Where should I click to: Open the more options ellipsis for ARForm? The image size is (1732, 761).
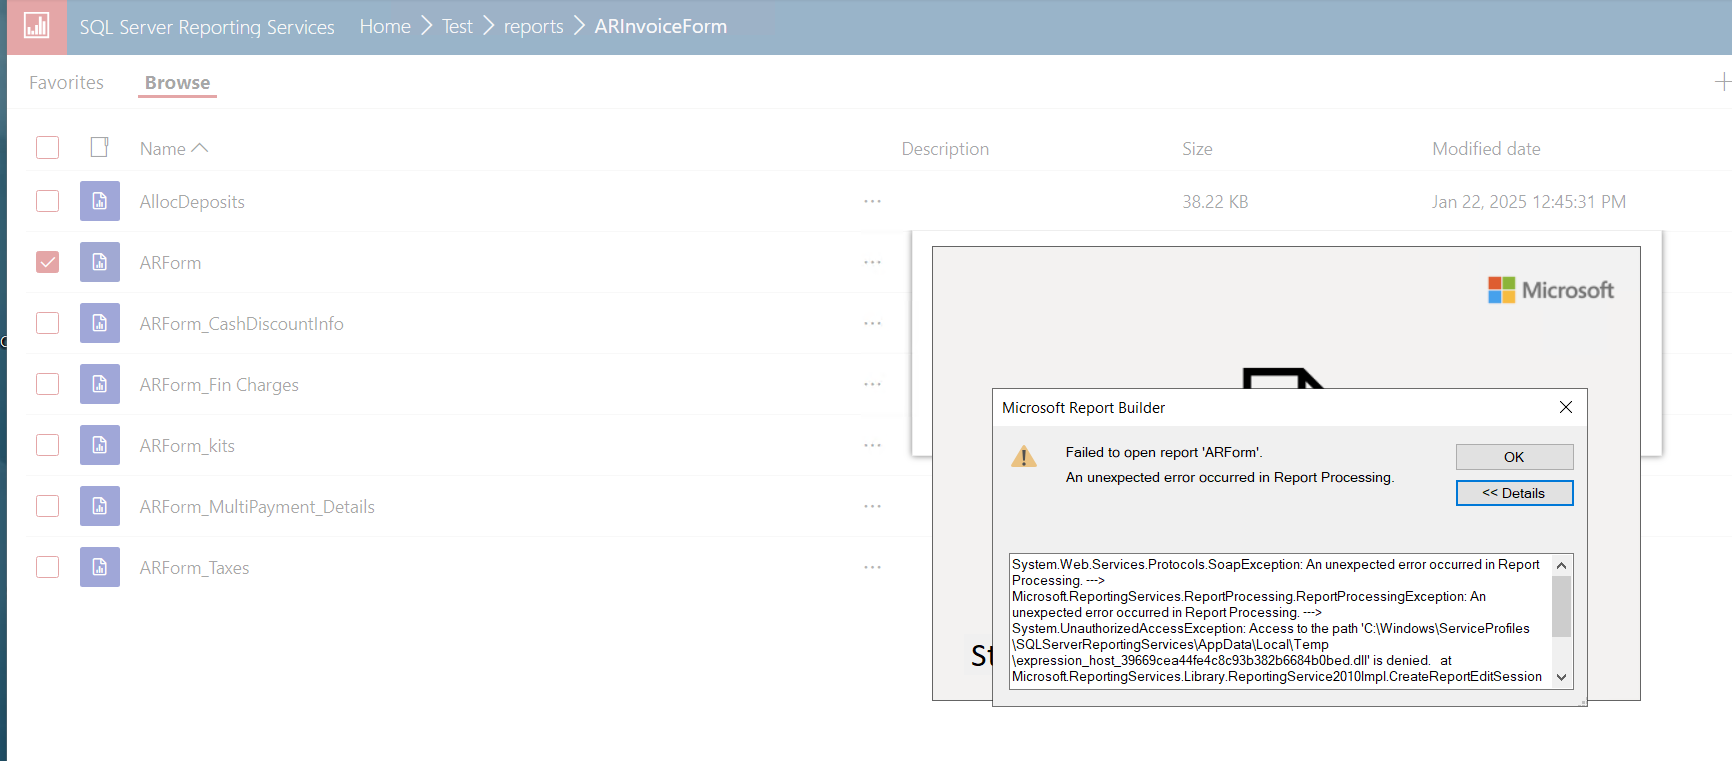coord(873,262)
